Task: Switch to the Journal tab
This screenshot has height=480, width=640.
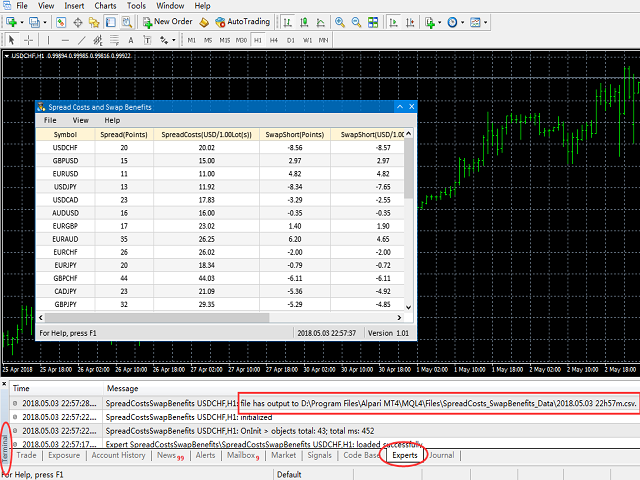Action: [442, 455]
